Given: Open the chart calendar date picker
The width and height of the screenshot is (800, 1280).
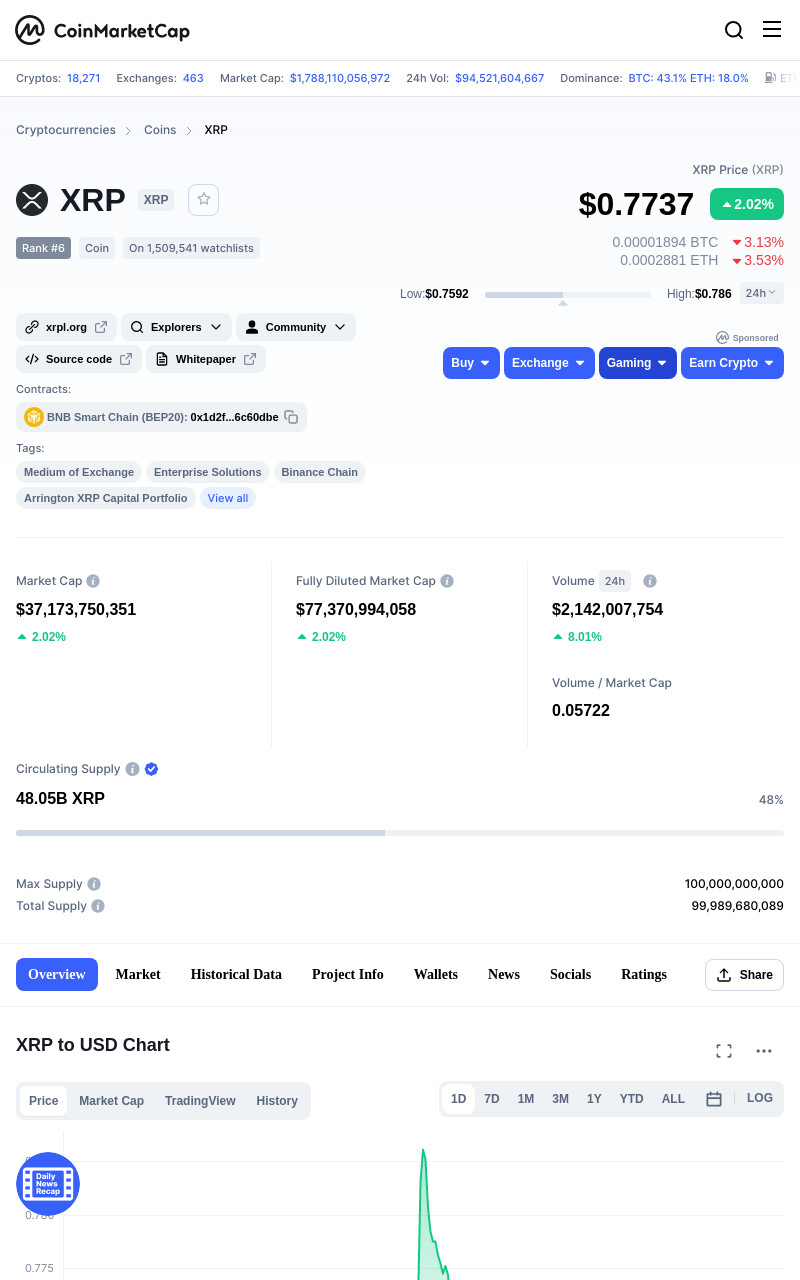Looking at the screenshot, I should point(714,1099).
